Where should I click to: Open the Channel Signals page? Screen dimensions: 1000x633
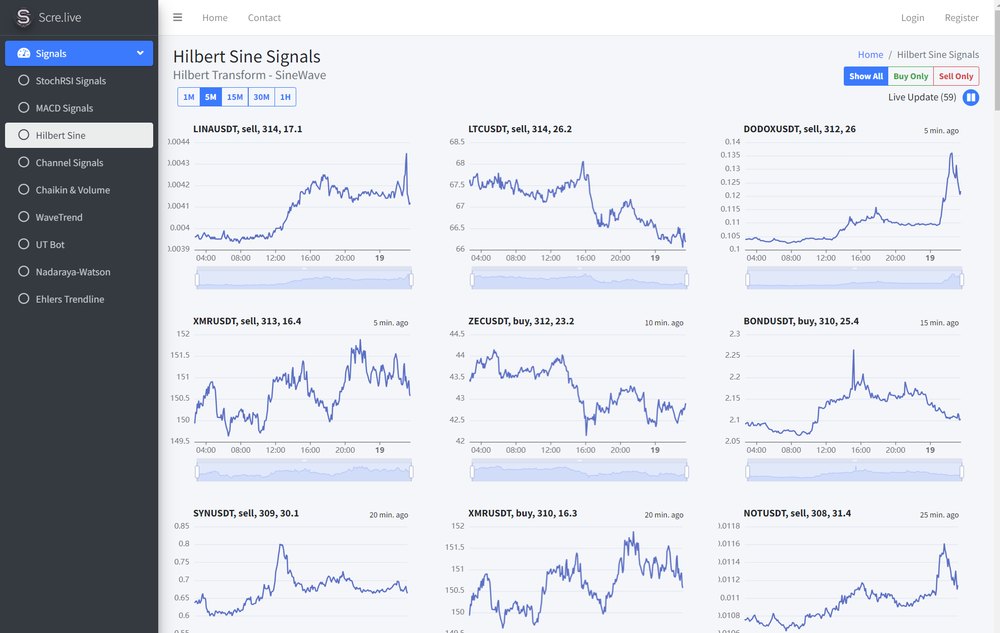(69, 162)
